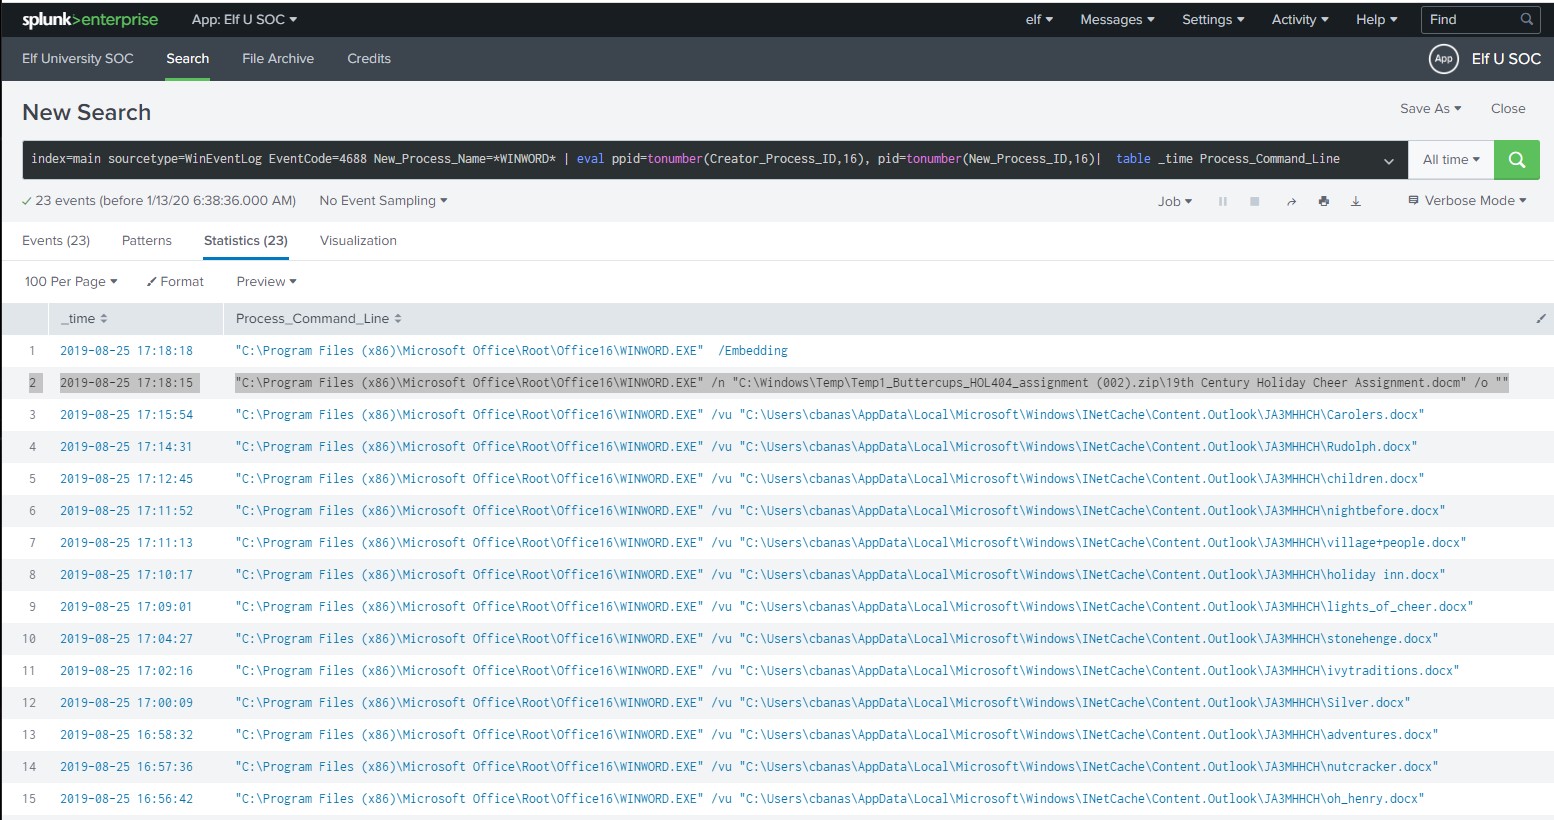Click the Share job arrow icon
Viewport: 1554px width, 820px height.
coord(1291,202)
